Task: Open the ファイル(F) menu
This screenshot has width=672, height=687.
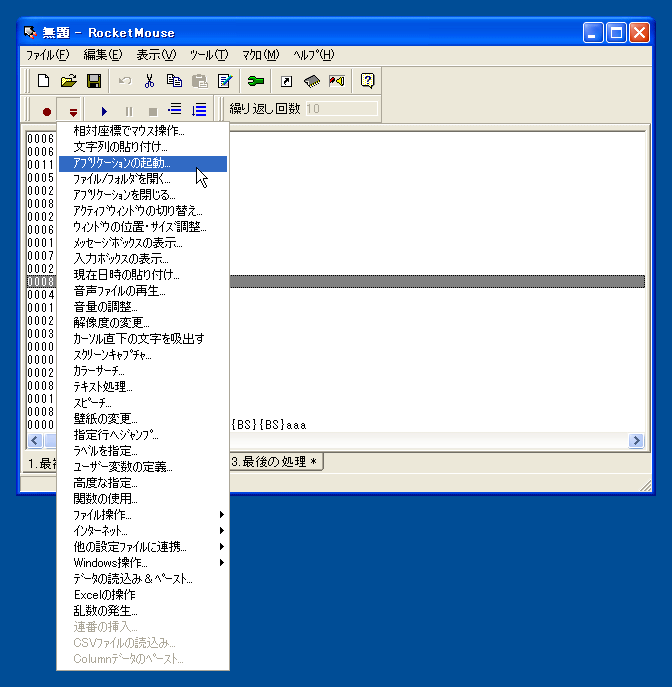Action: coord(47,55)
